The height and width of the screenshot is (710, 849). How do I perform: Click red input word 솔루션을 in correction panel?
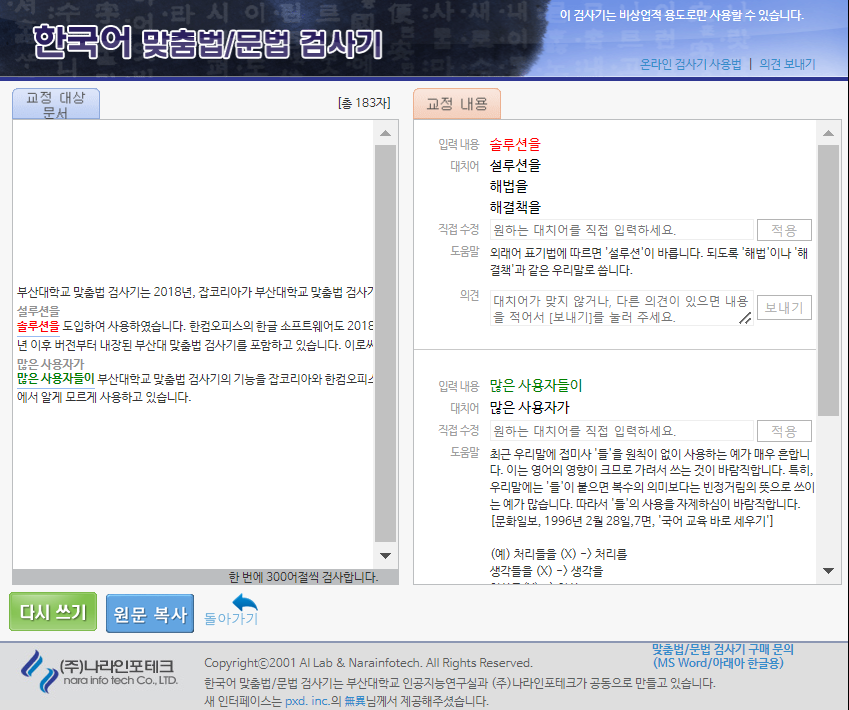(x=515, y=144)
